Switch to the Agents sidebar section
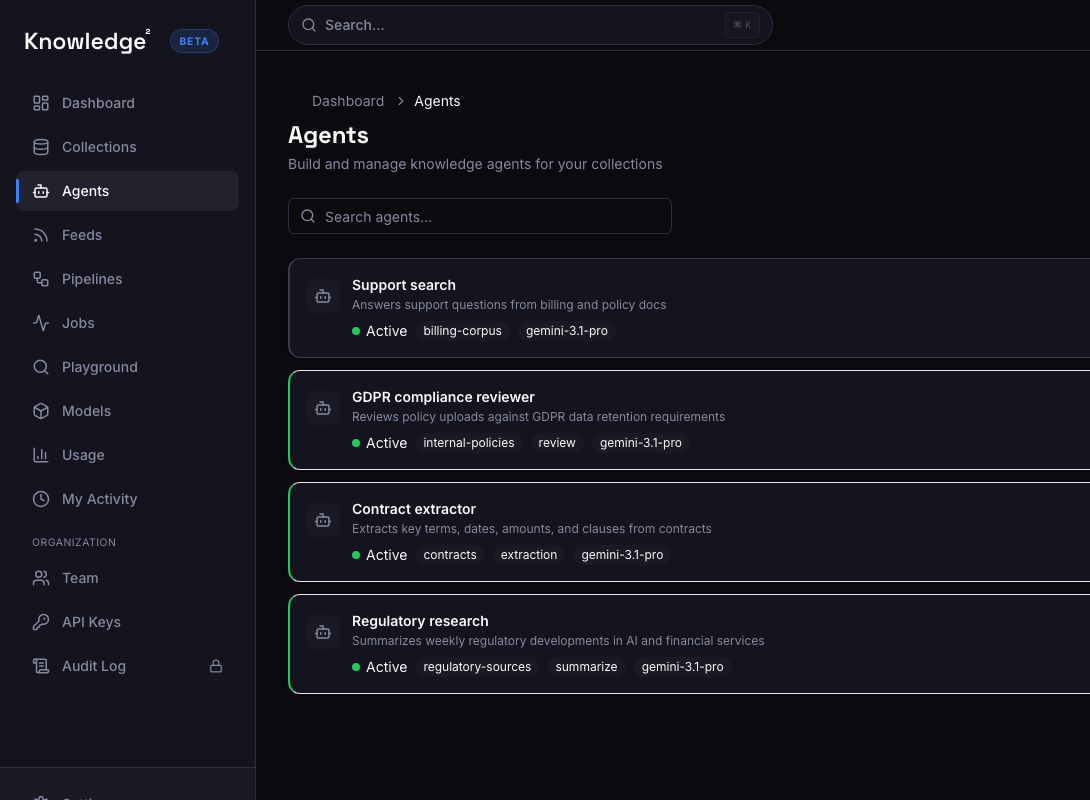Viewport: 1090px width, 800px height. [x=85, y=191]
